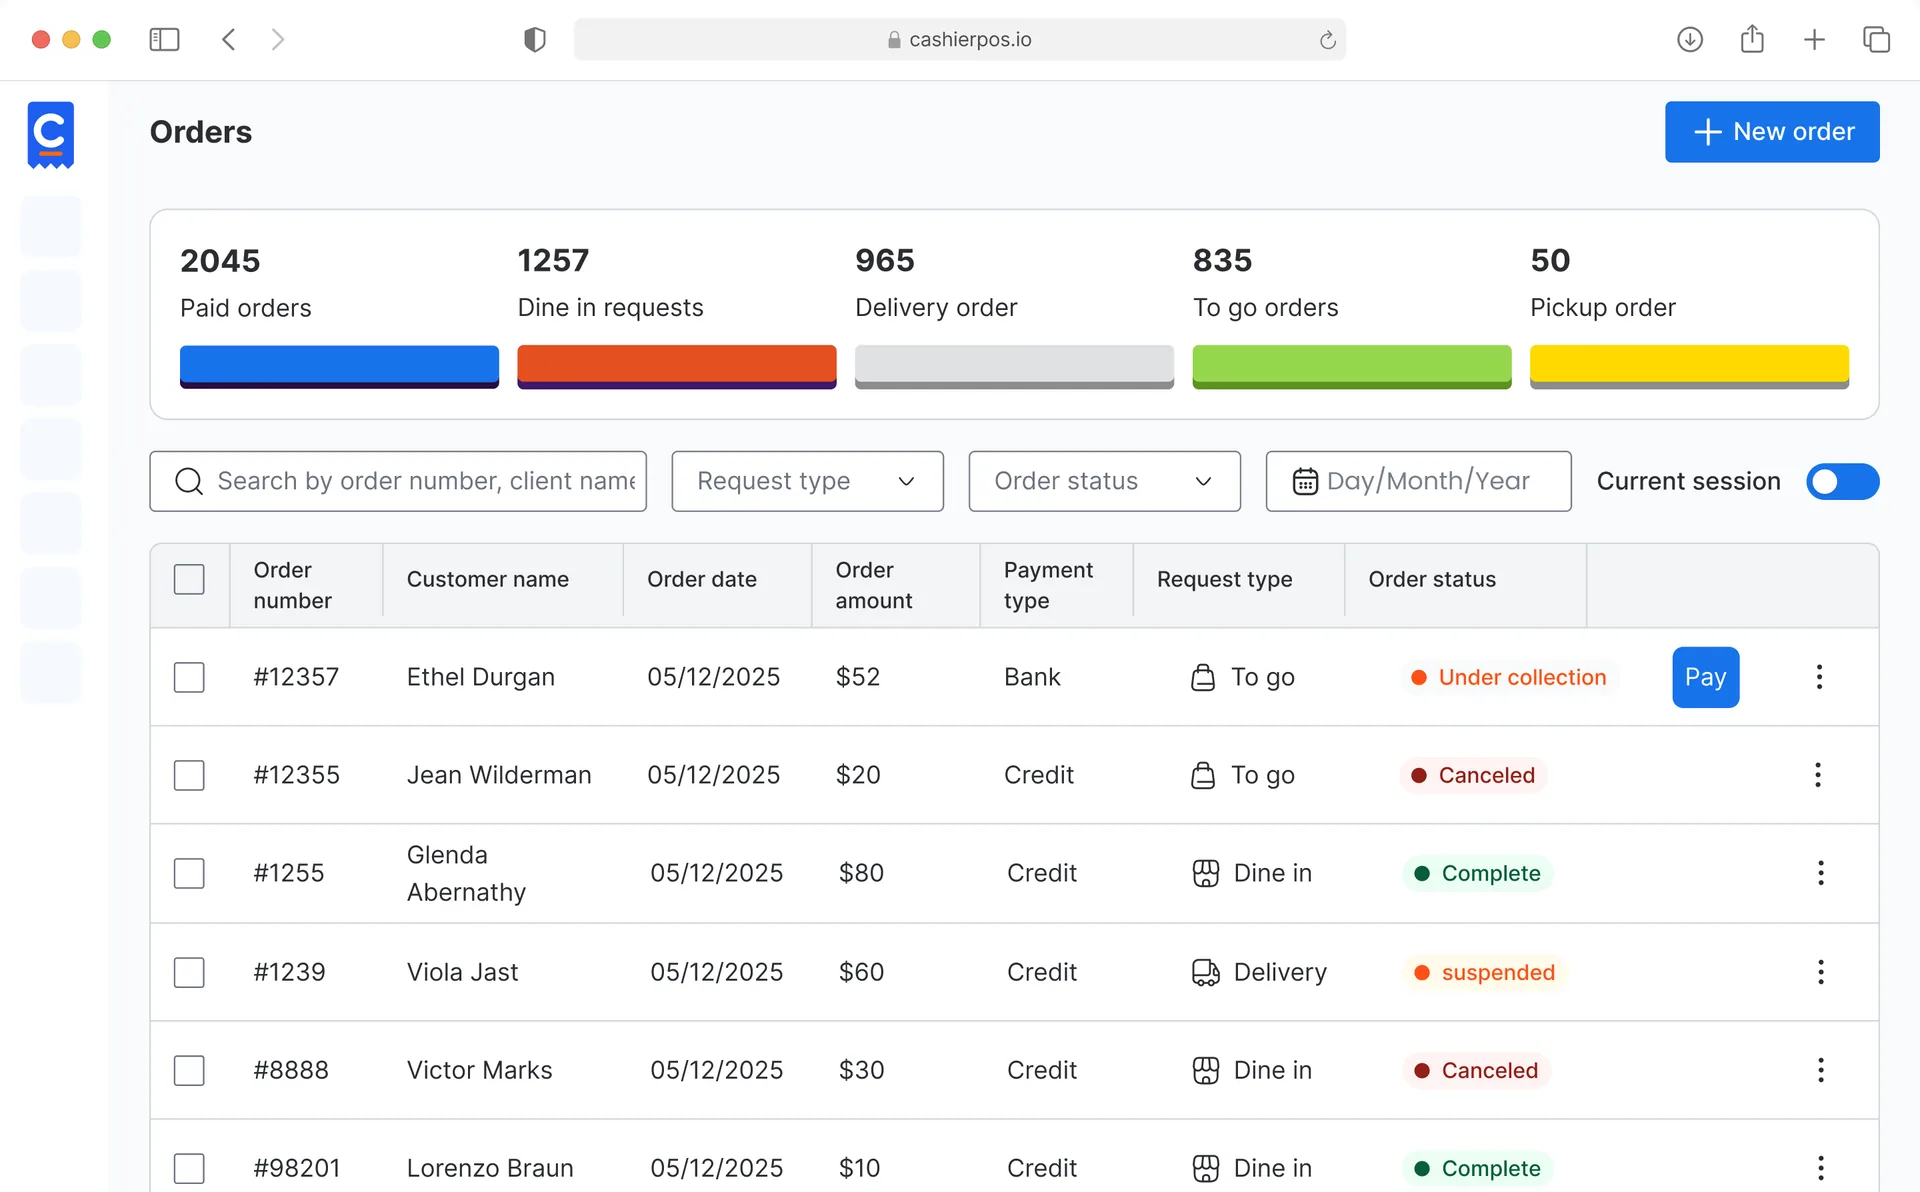The width and height of the screenshot is (1920, 1192).
Task: Open the three-dot menu for Viola Jast
Action: pos(1821,972)
